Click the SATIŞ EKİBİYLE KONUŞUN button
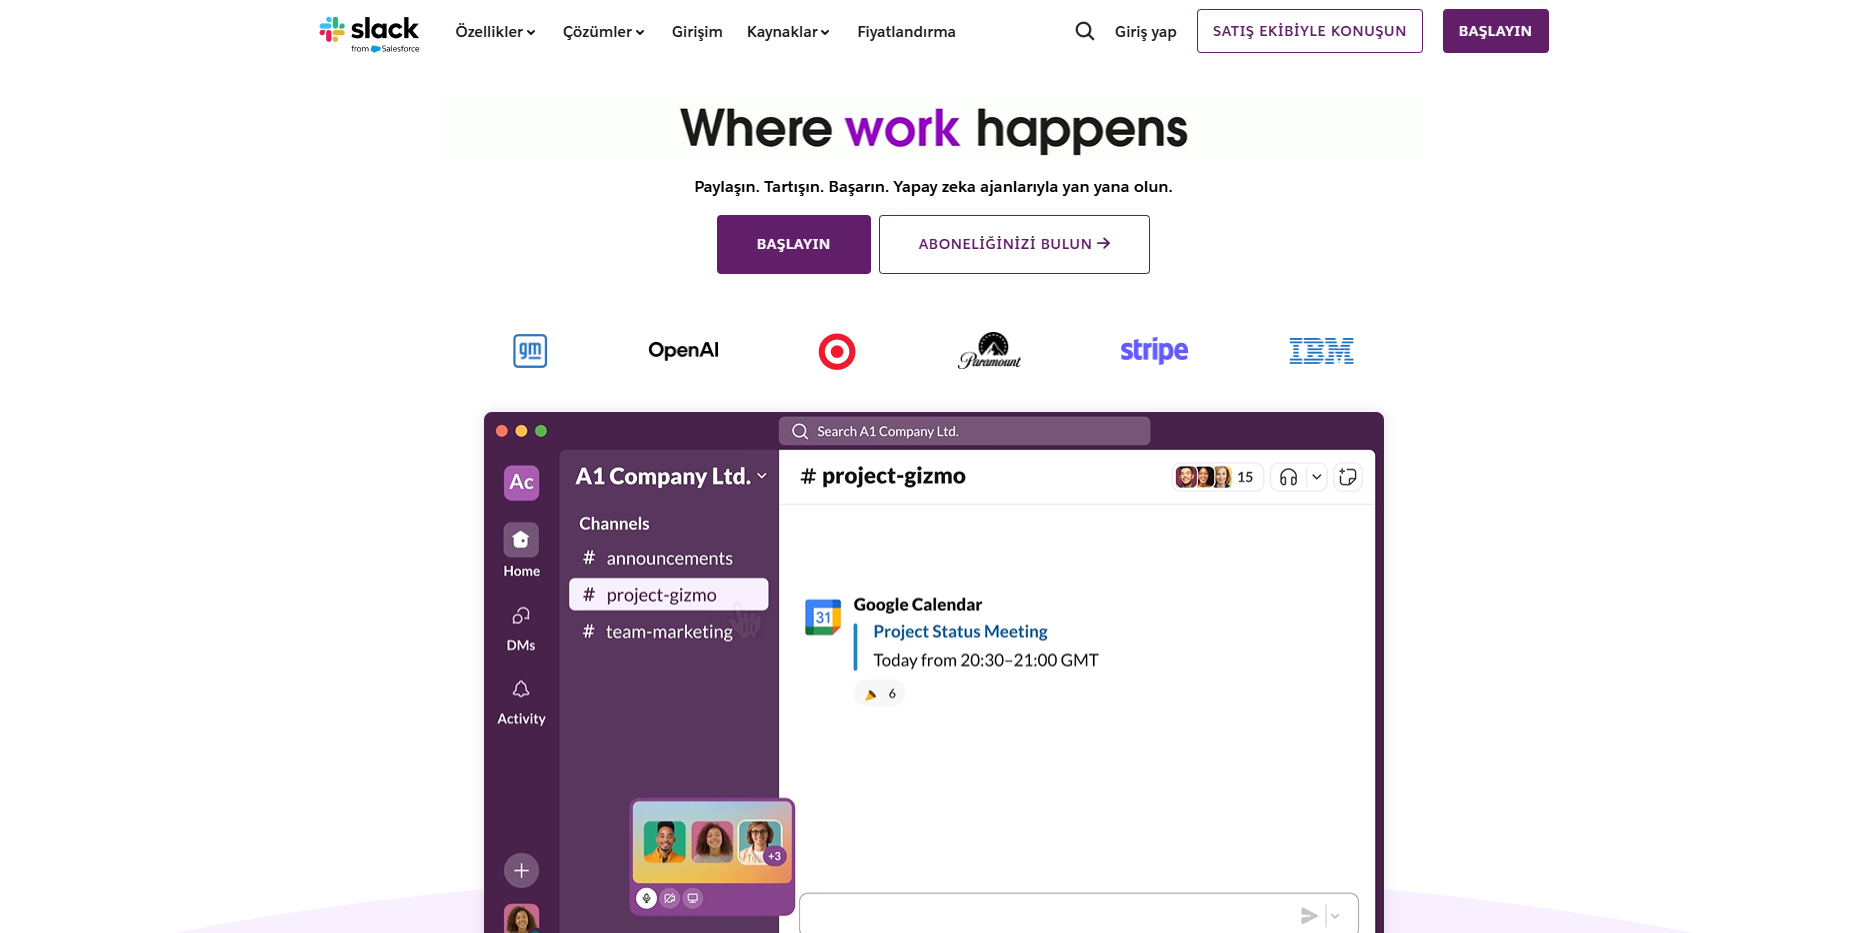 pyautogui.click(x=1309, y=31)
